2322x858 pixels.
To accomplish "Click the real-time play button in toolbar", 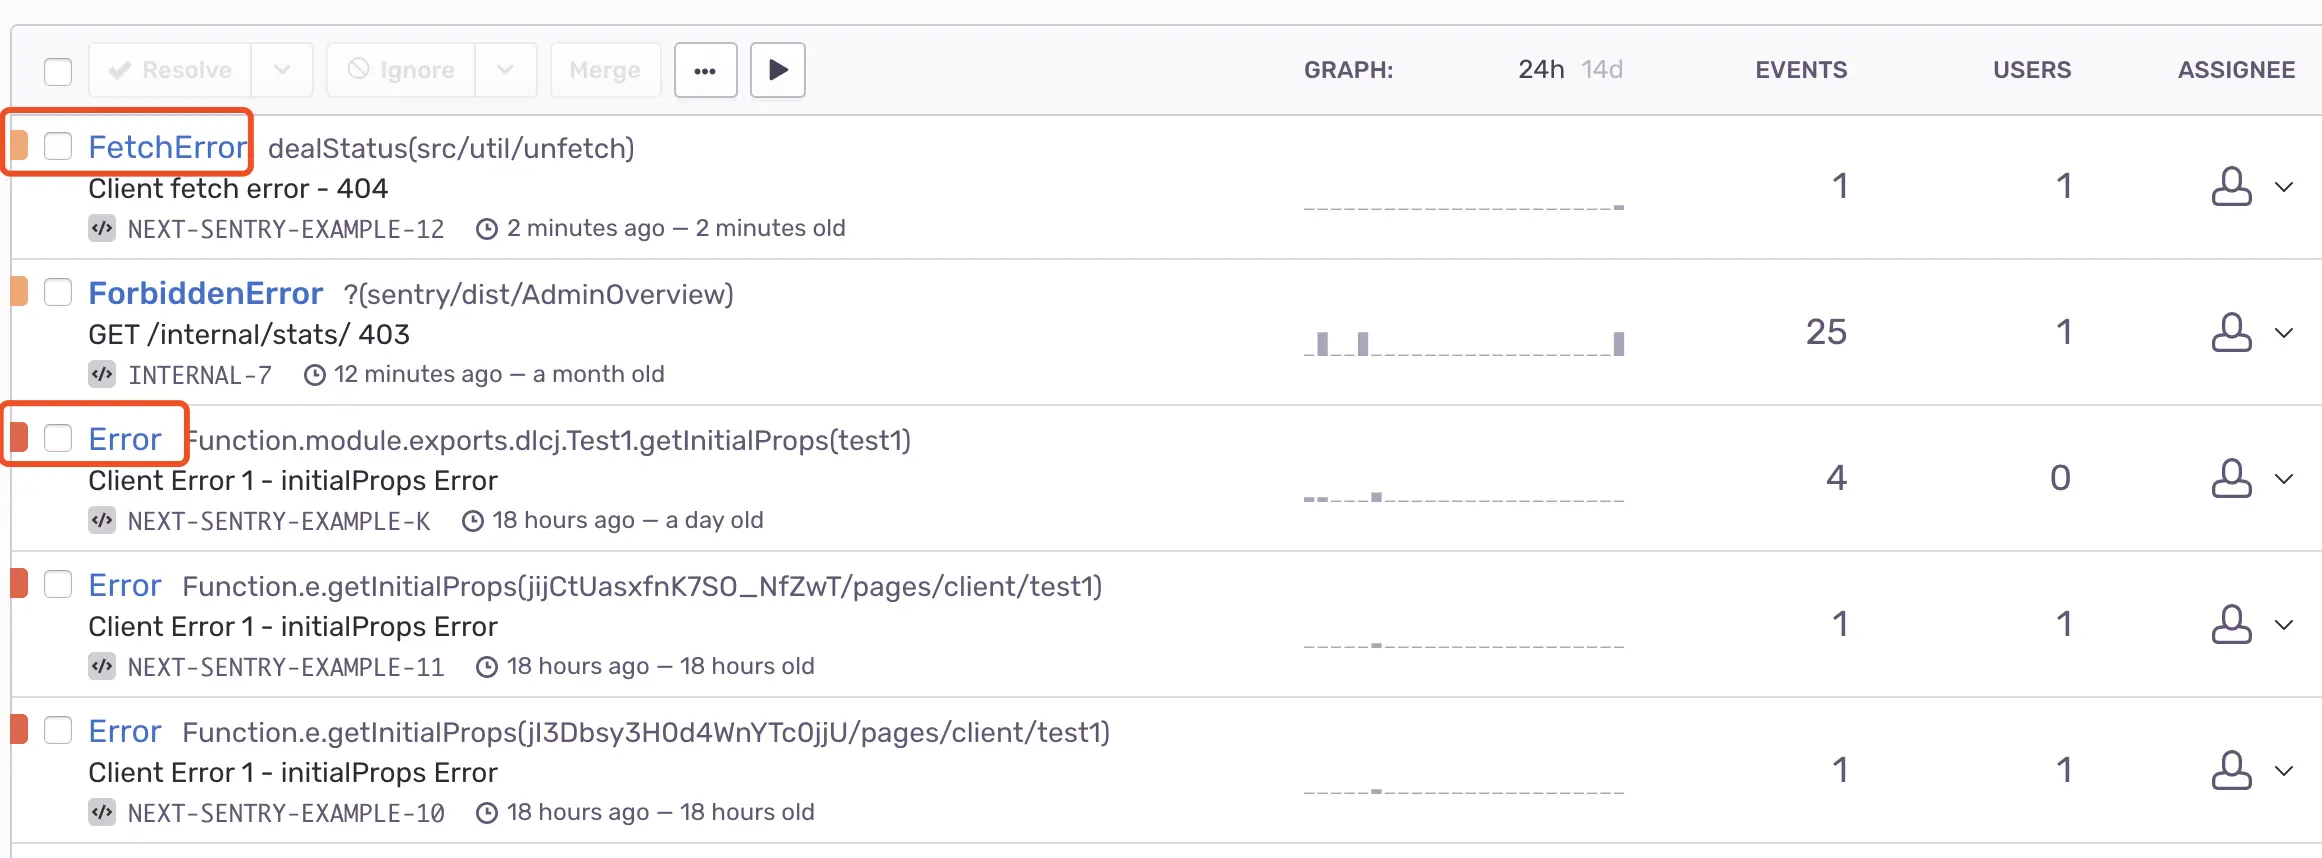I will pos(777,70).
